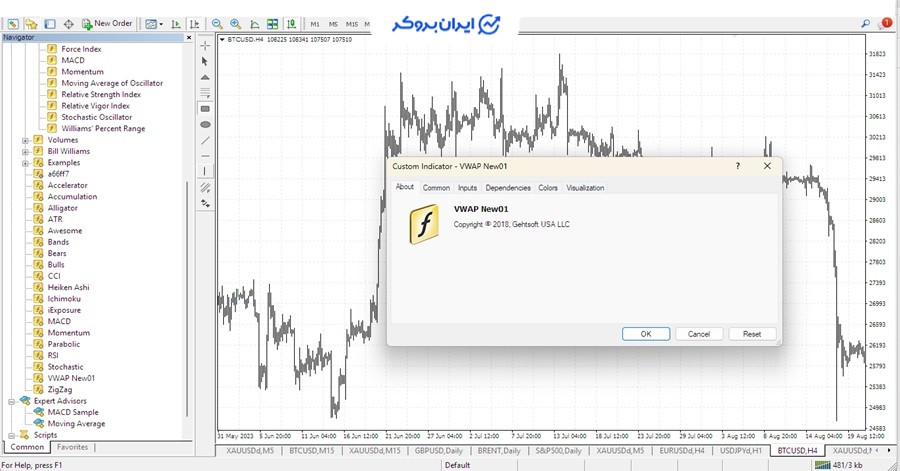This screenshot has height=471, width=900.
Task: Switch to the Colors tab
Action: 548,188
